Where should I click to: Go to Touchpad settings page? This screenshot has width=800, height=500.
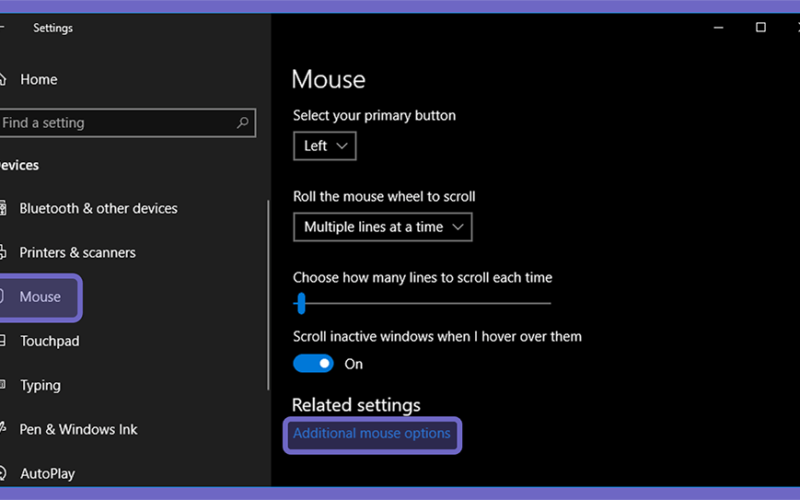point(49,341)
